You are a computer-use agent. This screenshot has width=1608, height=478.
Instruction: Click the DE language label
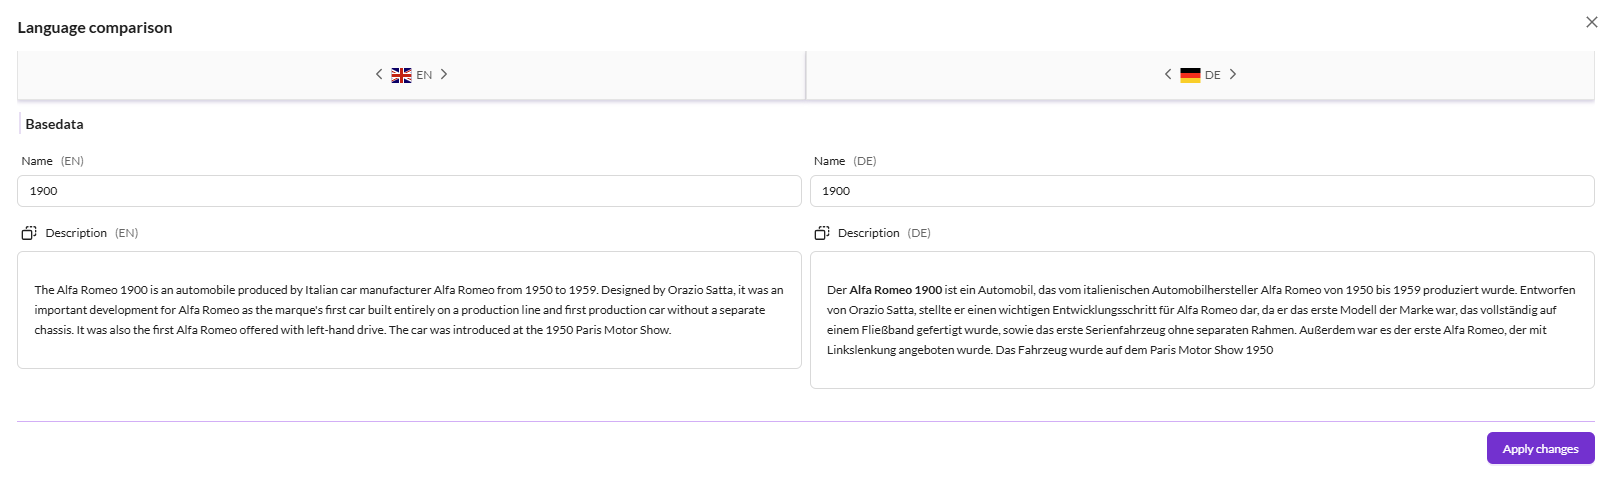click(1213, 75)
